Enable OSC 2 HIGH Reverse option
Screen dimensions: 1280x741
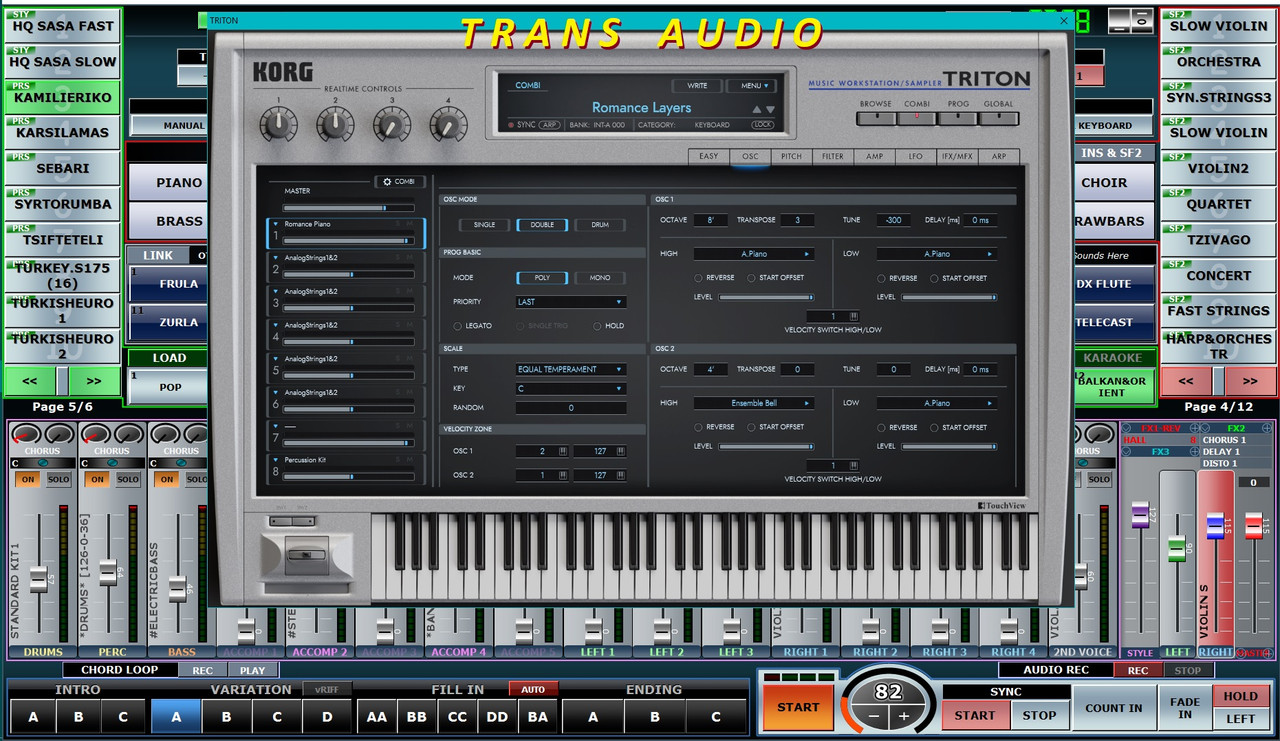click(x=698, y=427)
